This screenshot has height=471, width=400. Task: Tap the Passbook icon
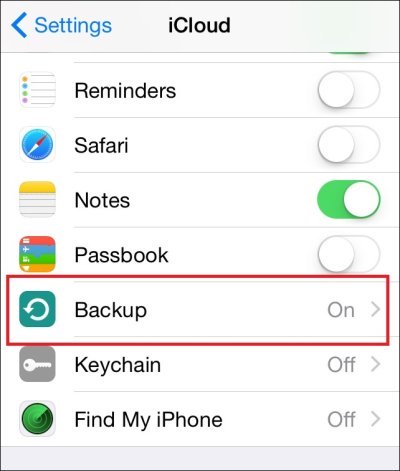point(37,254)
